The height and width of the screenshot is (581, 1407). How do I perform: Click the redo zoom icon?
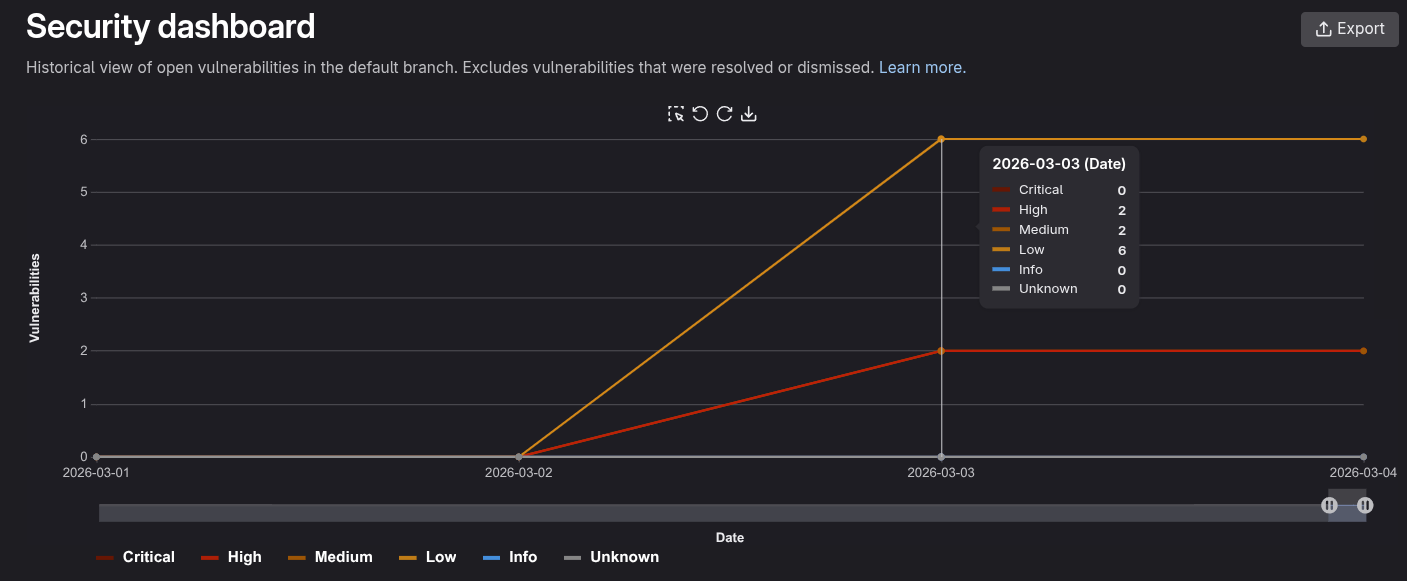click(724, 113)
